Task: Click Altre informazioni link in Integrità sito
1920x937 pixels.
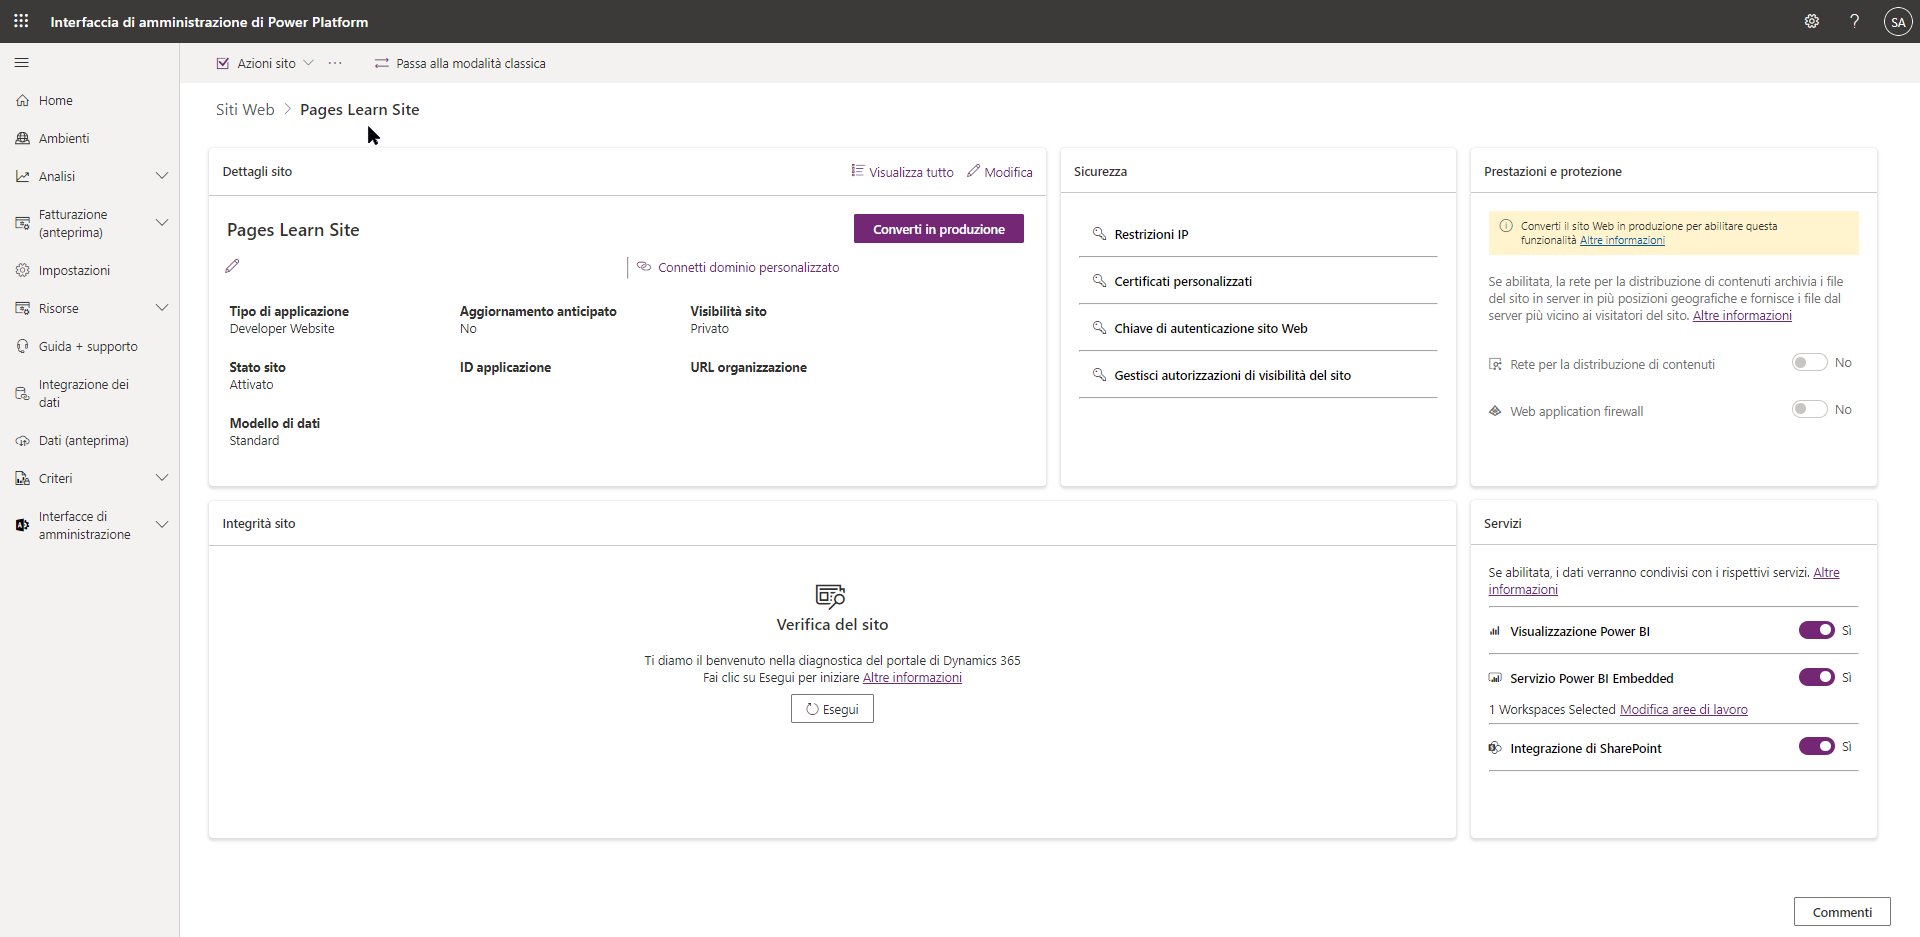Action: 912,678
